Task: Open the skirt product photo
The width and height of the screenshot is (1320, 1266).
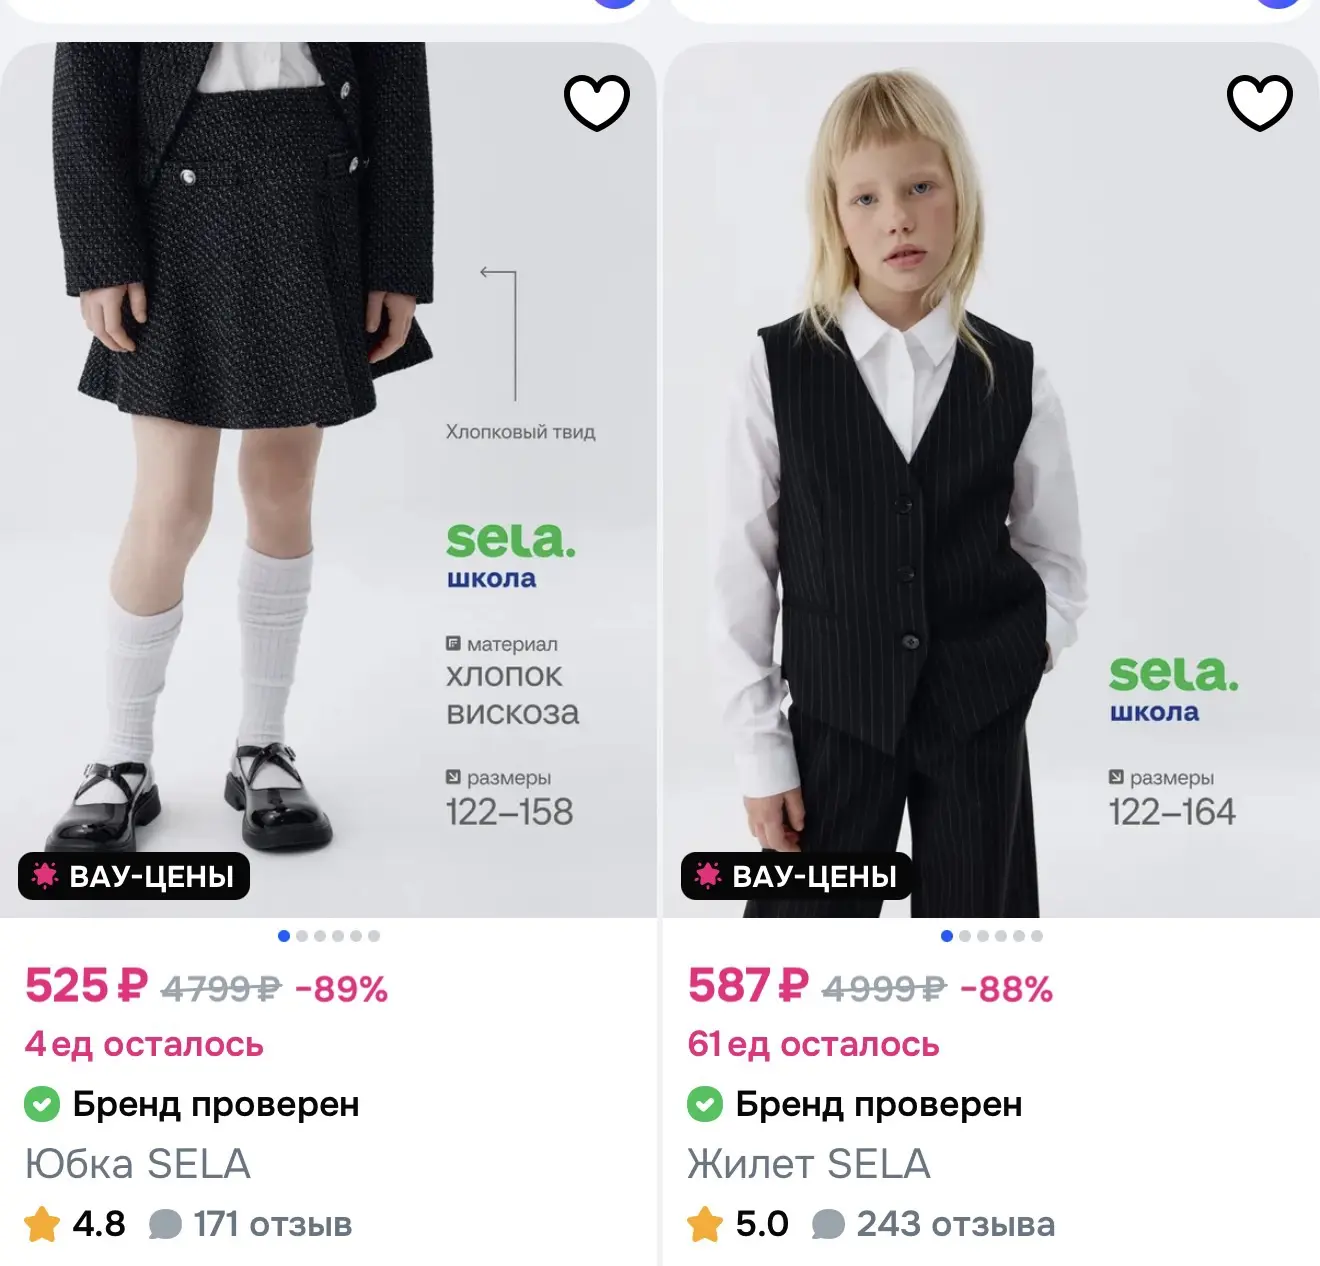Action: [328, 480]
